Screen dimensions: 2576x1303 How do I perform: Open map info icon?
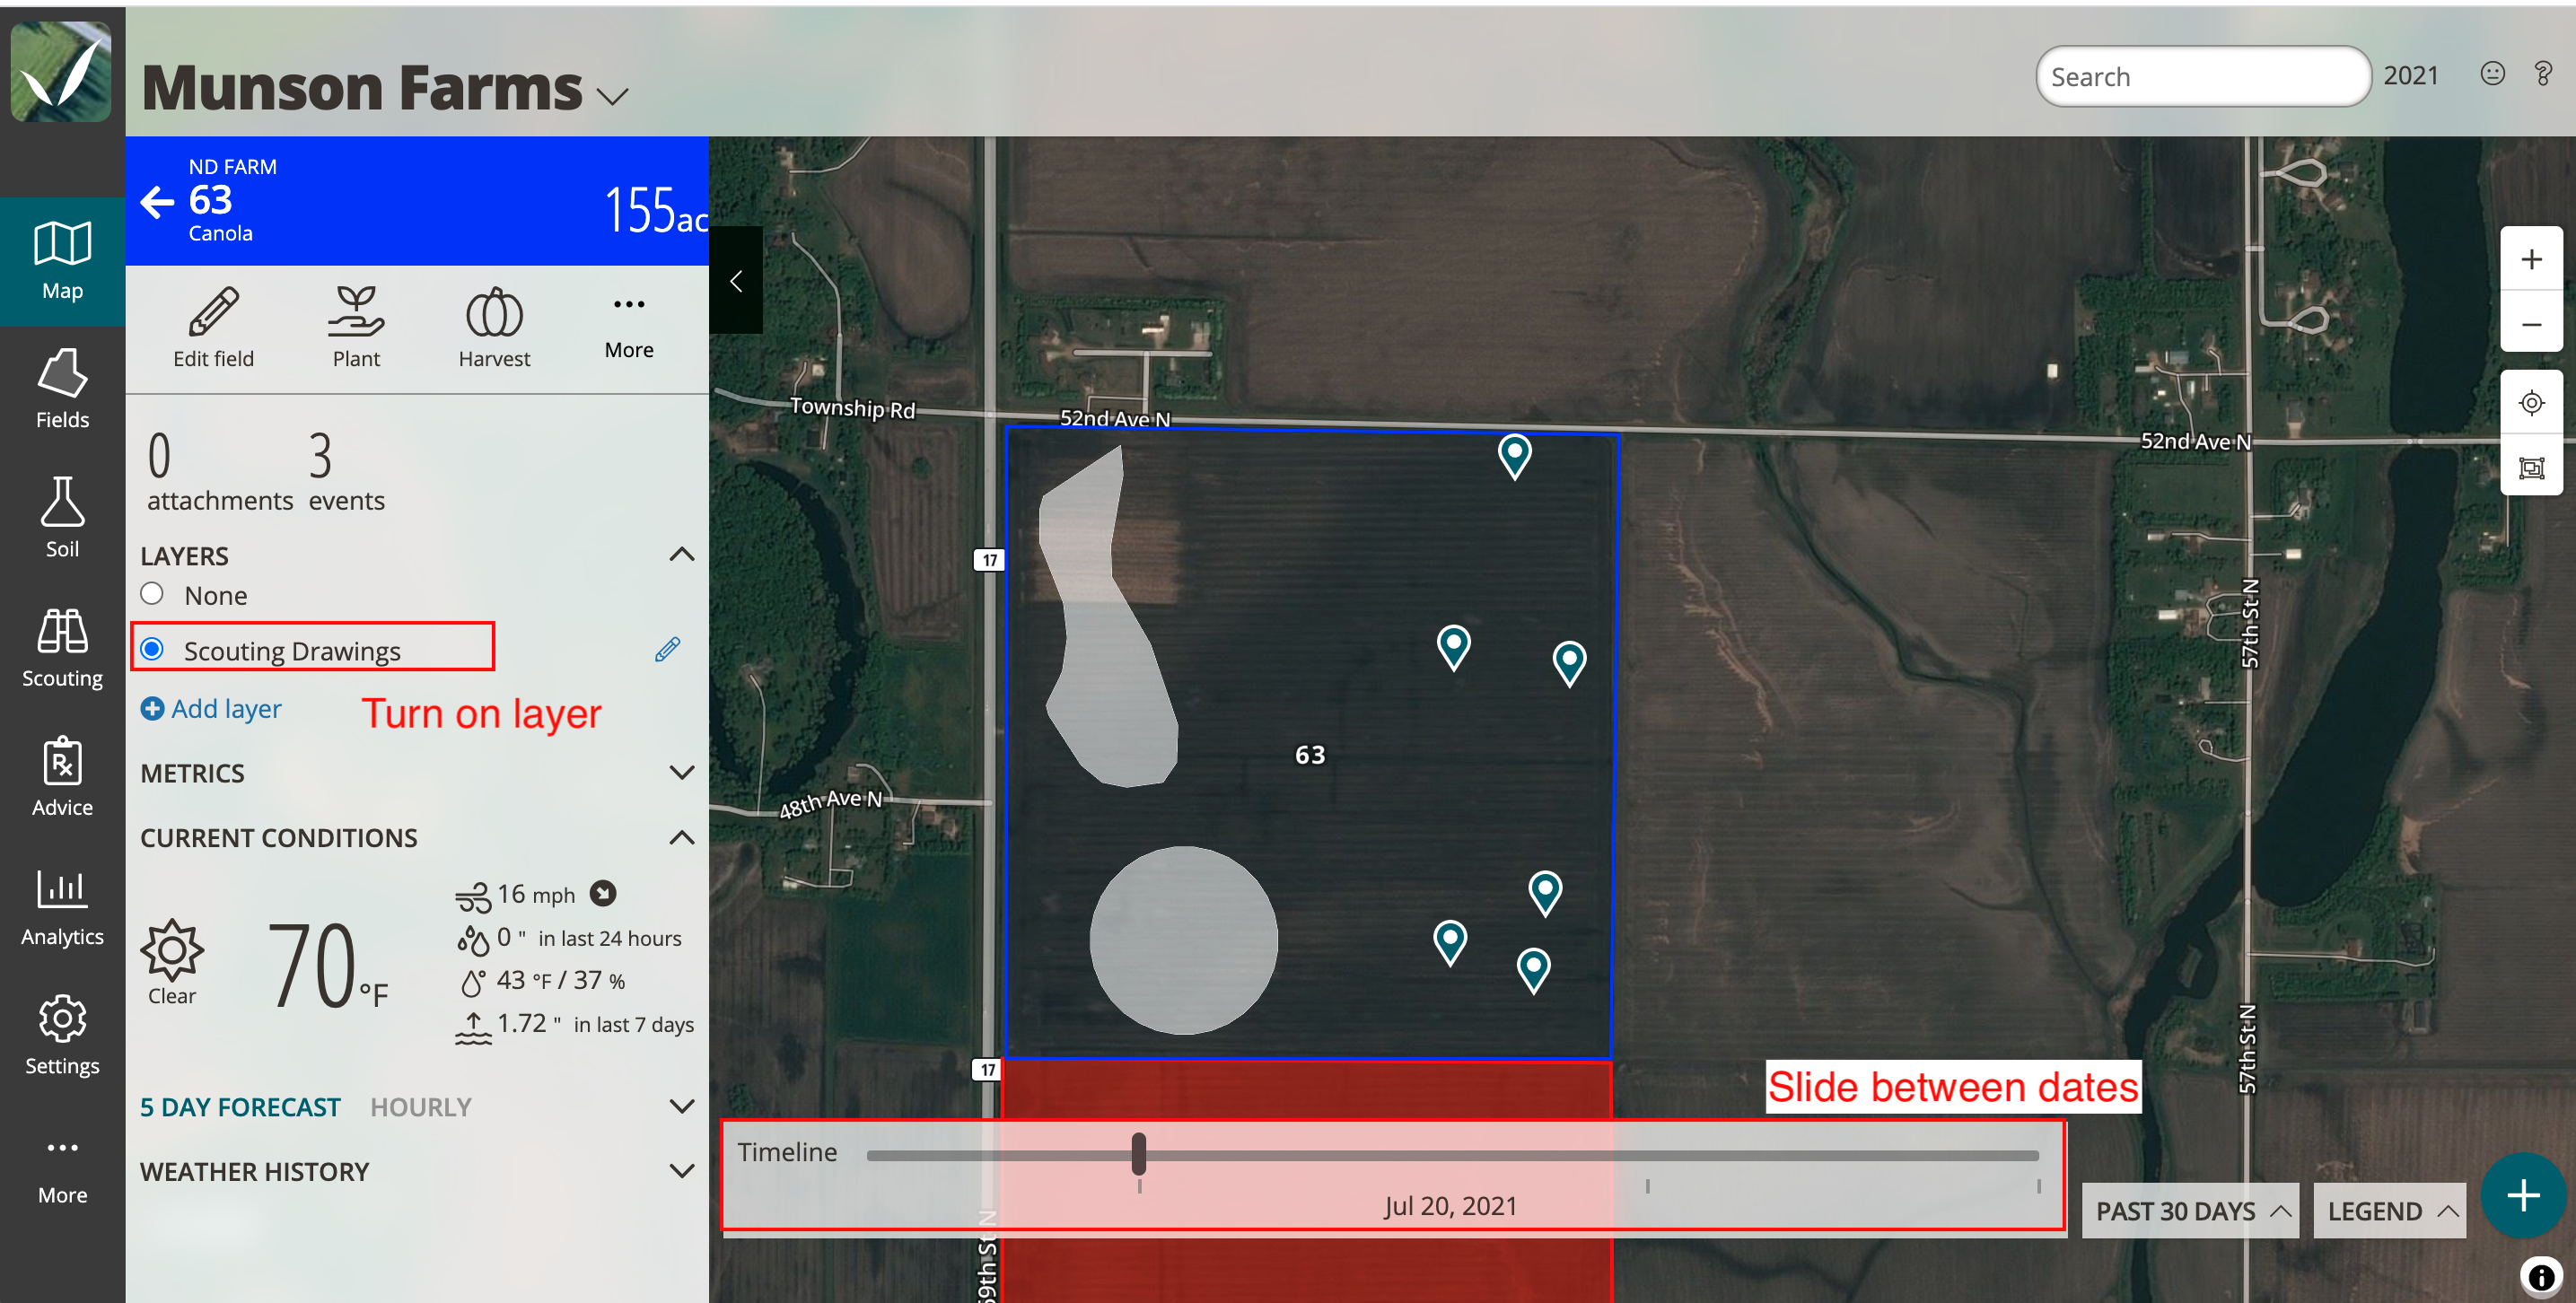pos(2541,1276)
